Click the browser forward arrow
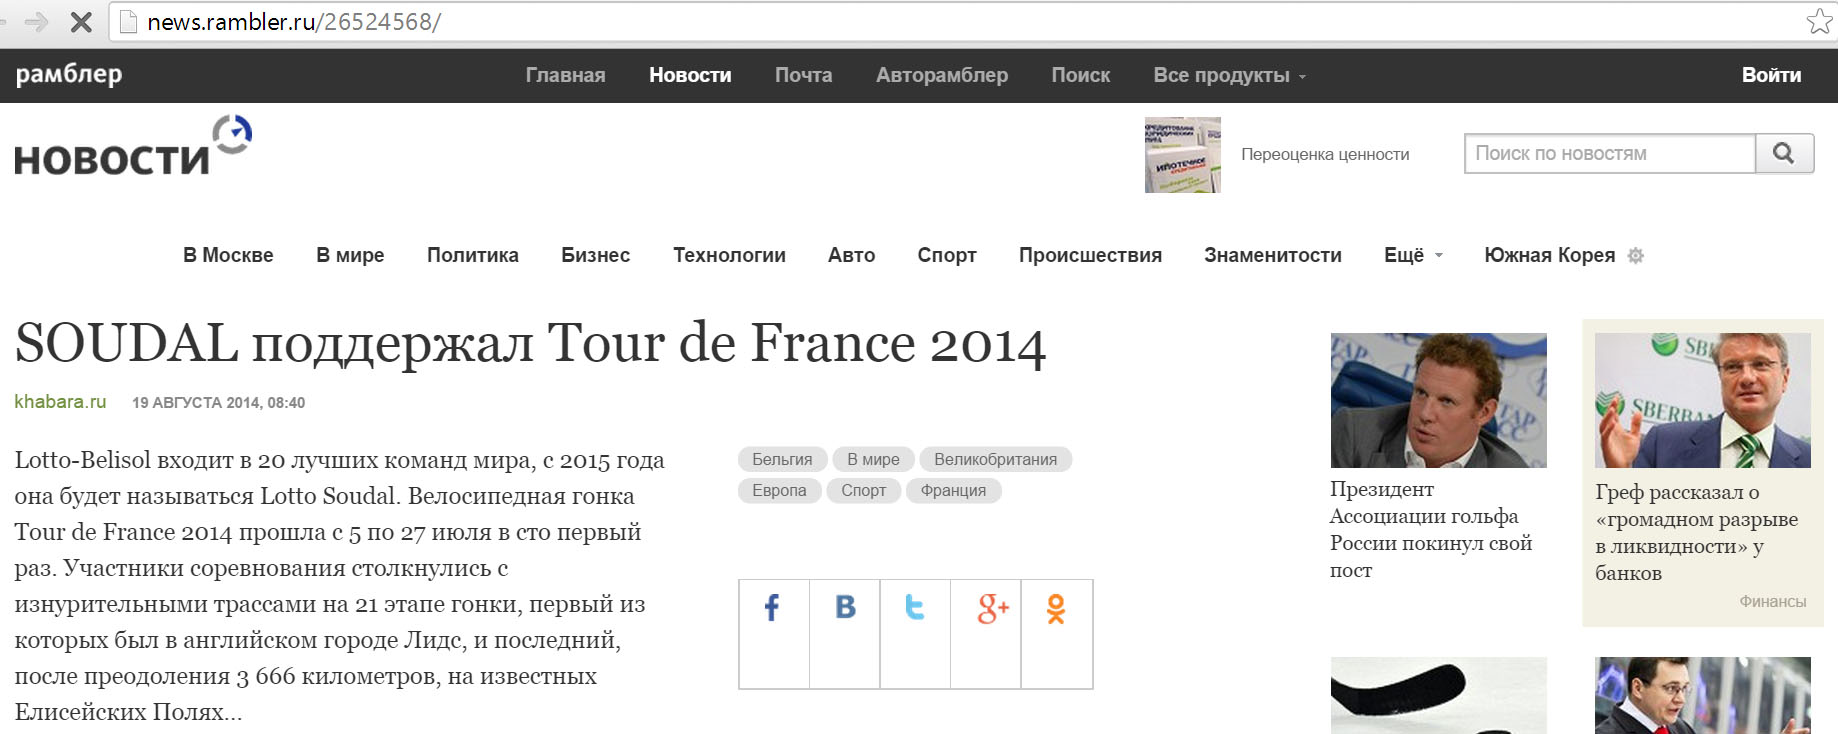The height and width of the screenshot is (734, 1838). [x=36, y=22]
